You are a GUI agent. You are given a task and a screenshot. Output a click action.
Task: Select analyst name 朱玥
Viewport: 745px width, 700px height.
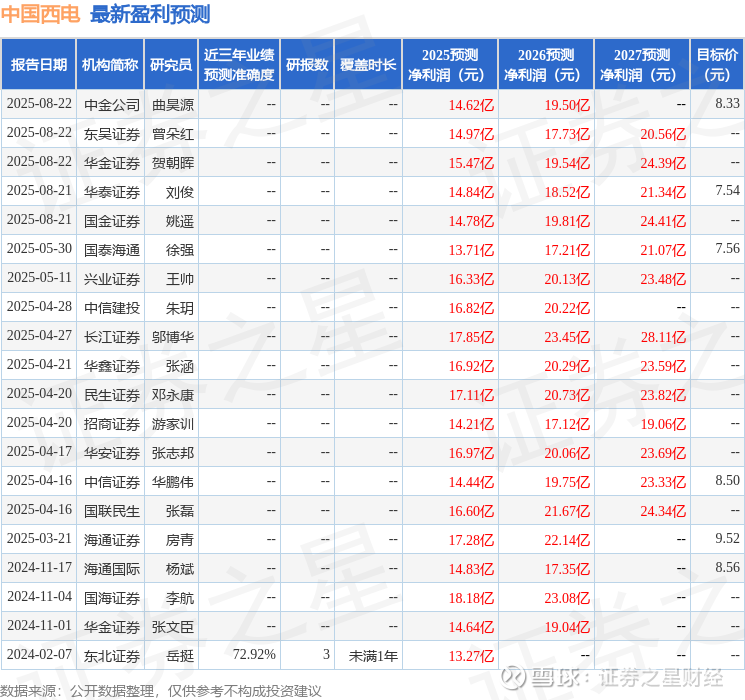pos(180,308)
